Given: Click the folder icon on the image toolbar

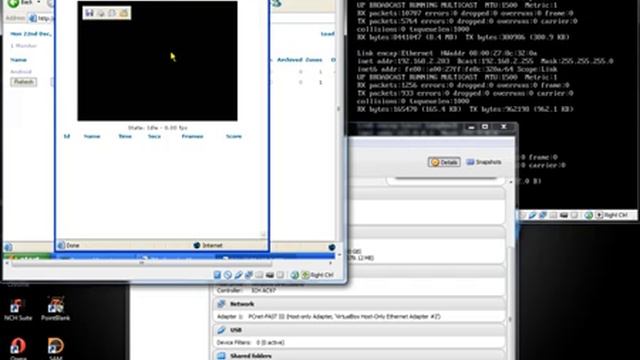Looking at the screenshot, I should click(x=123, y=13).
